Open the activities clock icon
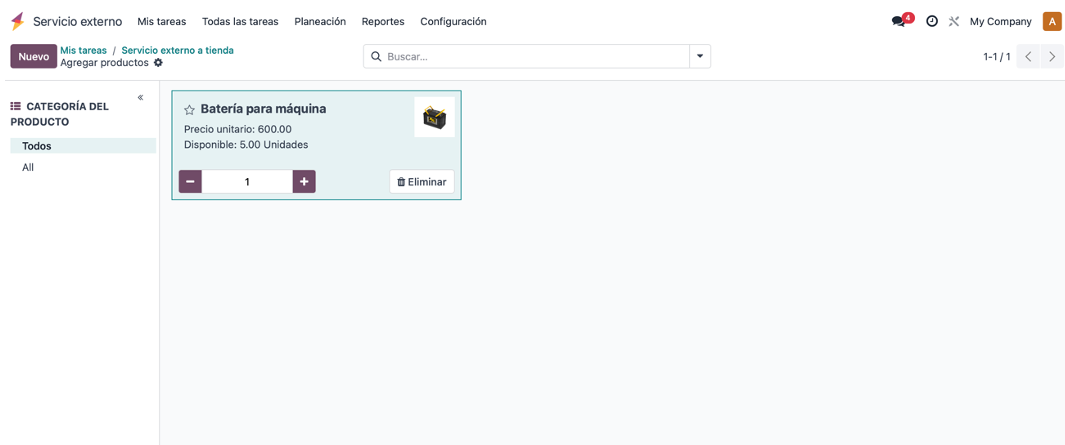 932,21
